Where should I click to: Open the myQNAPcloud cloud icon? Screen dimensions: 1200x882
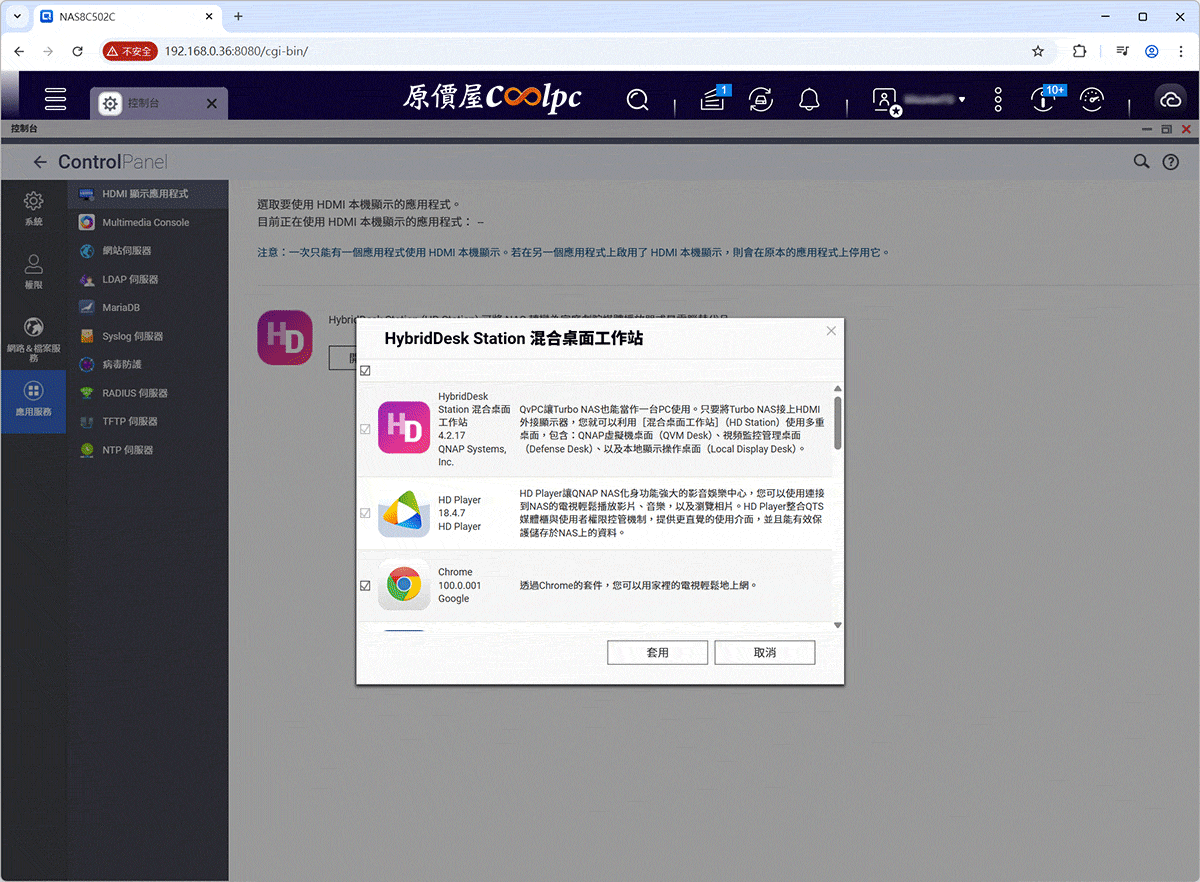pyautogui.click(x=1170, y=99)
